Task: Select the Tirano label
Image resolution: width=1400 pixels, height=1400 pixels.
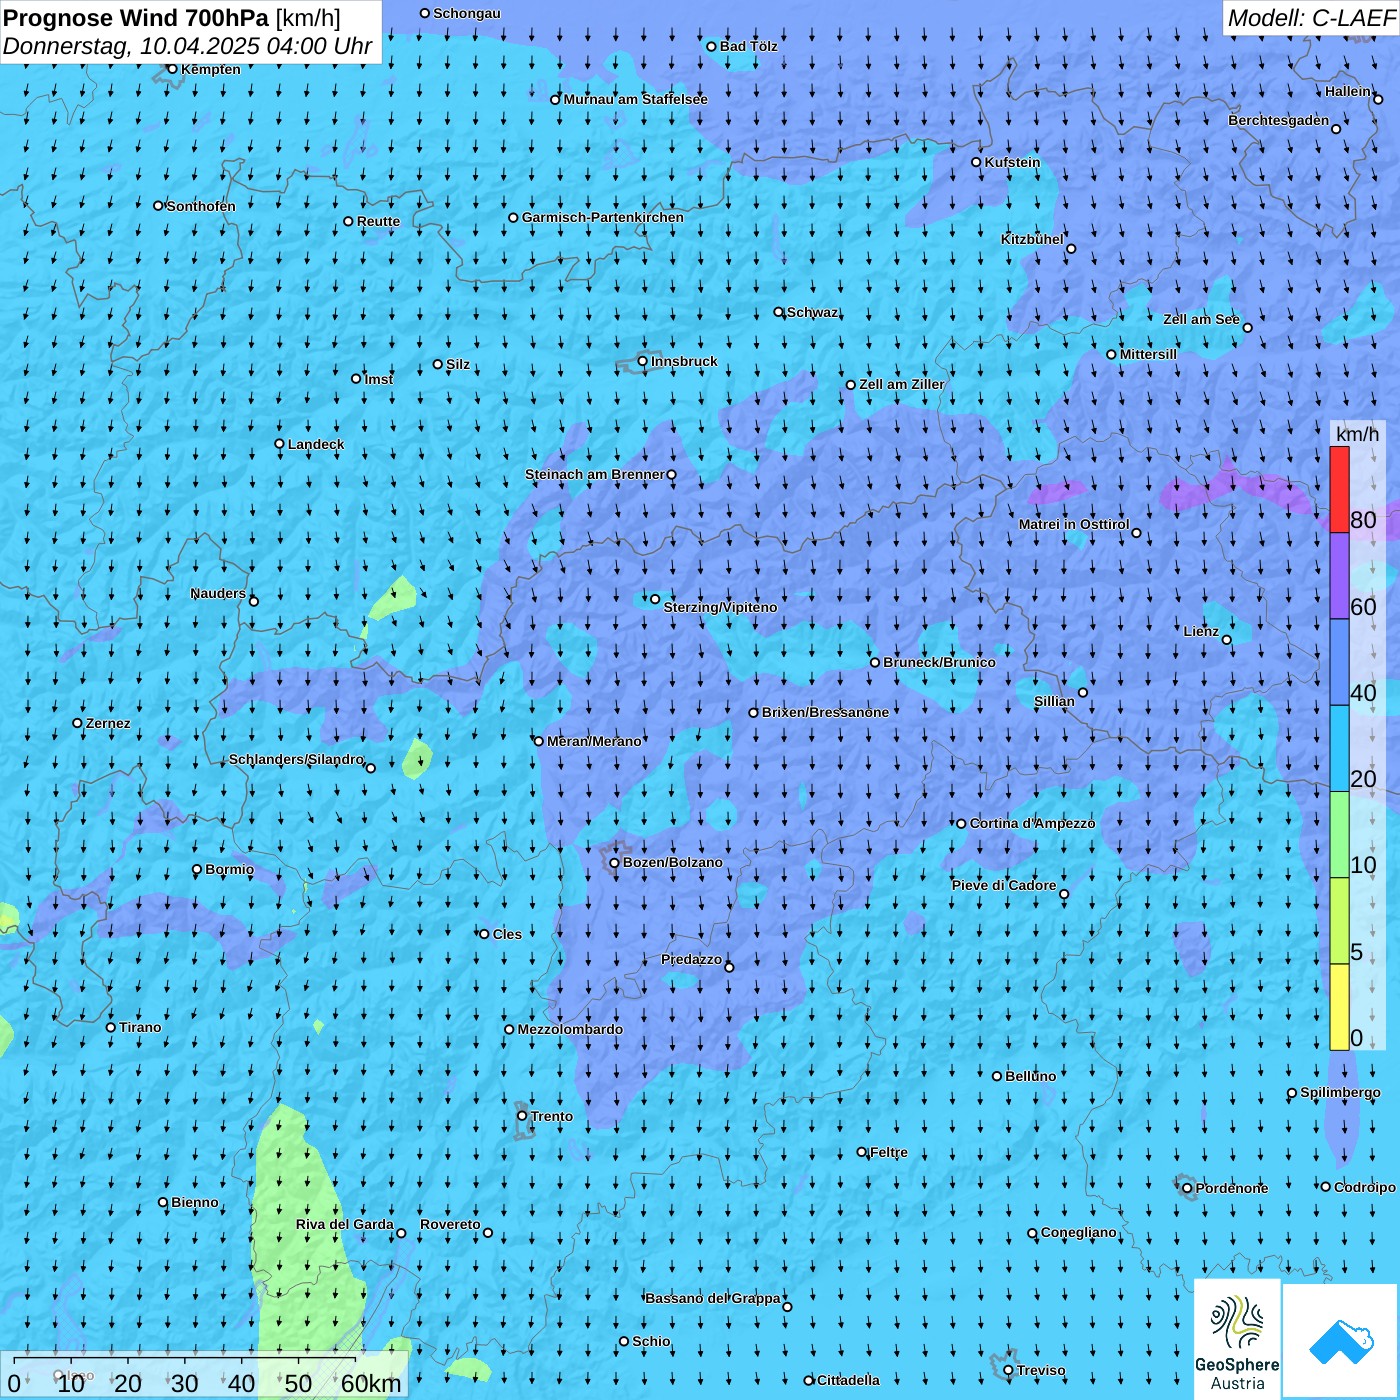Action: [140, 1027]
